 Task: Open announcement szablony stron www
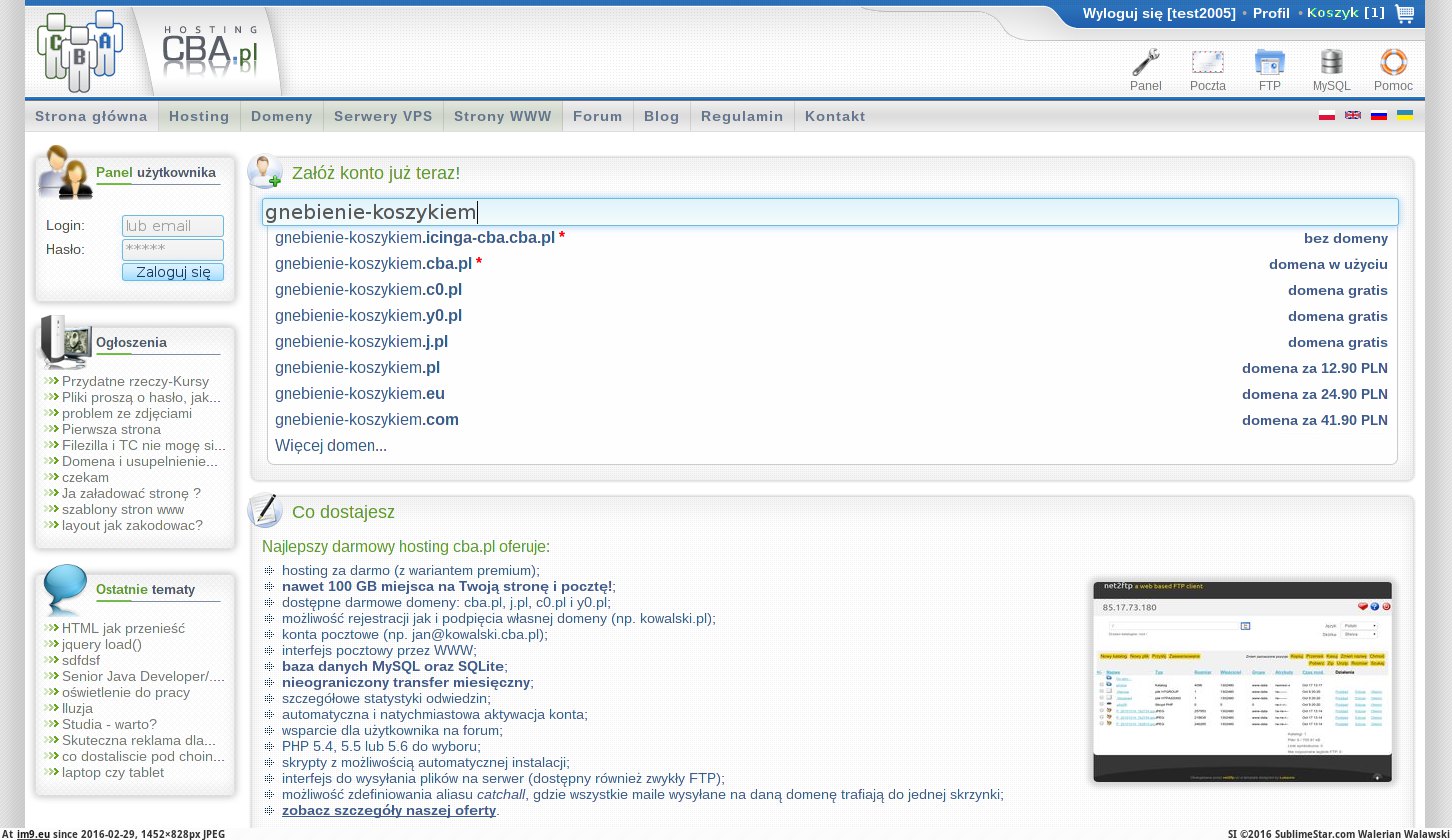(x=123, y=509)
